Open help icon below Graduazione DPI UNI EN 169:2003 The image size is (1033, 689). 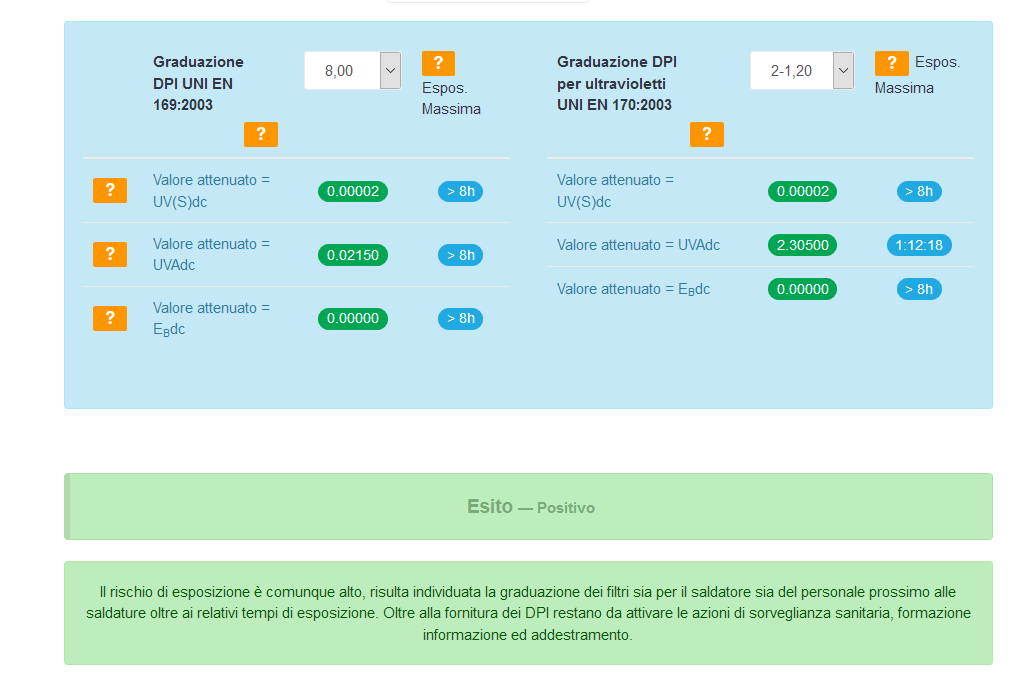[x=261, y=134]
